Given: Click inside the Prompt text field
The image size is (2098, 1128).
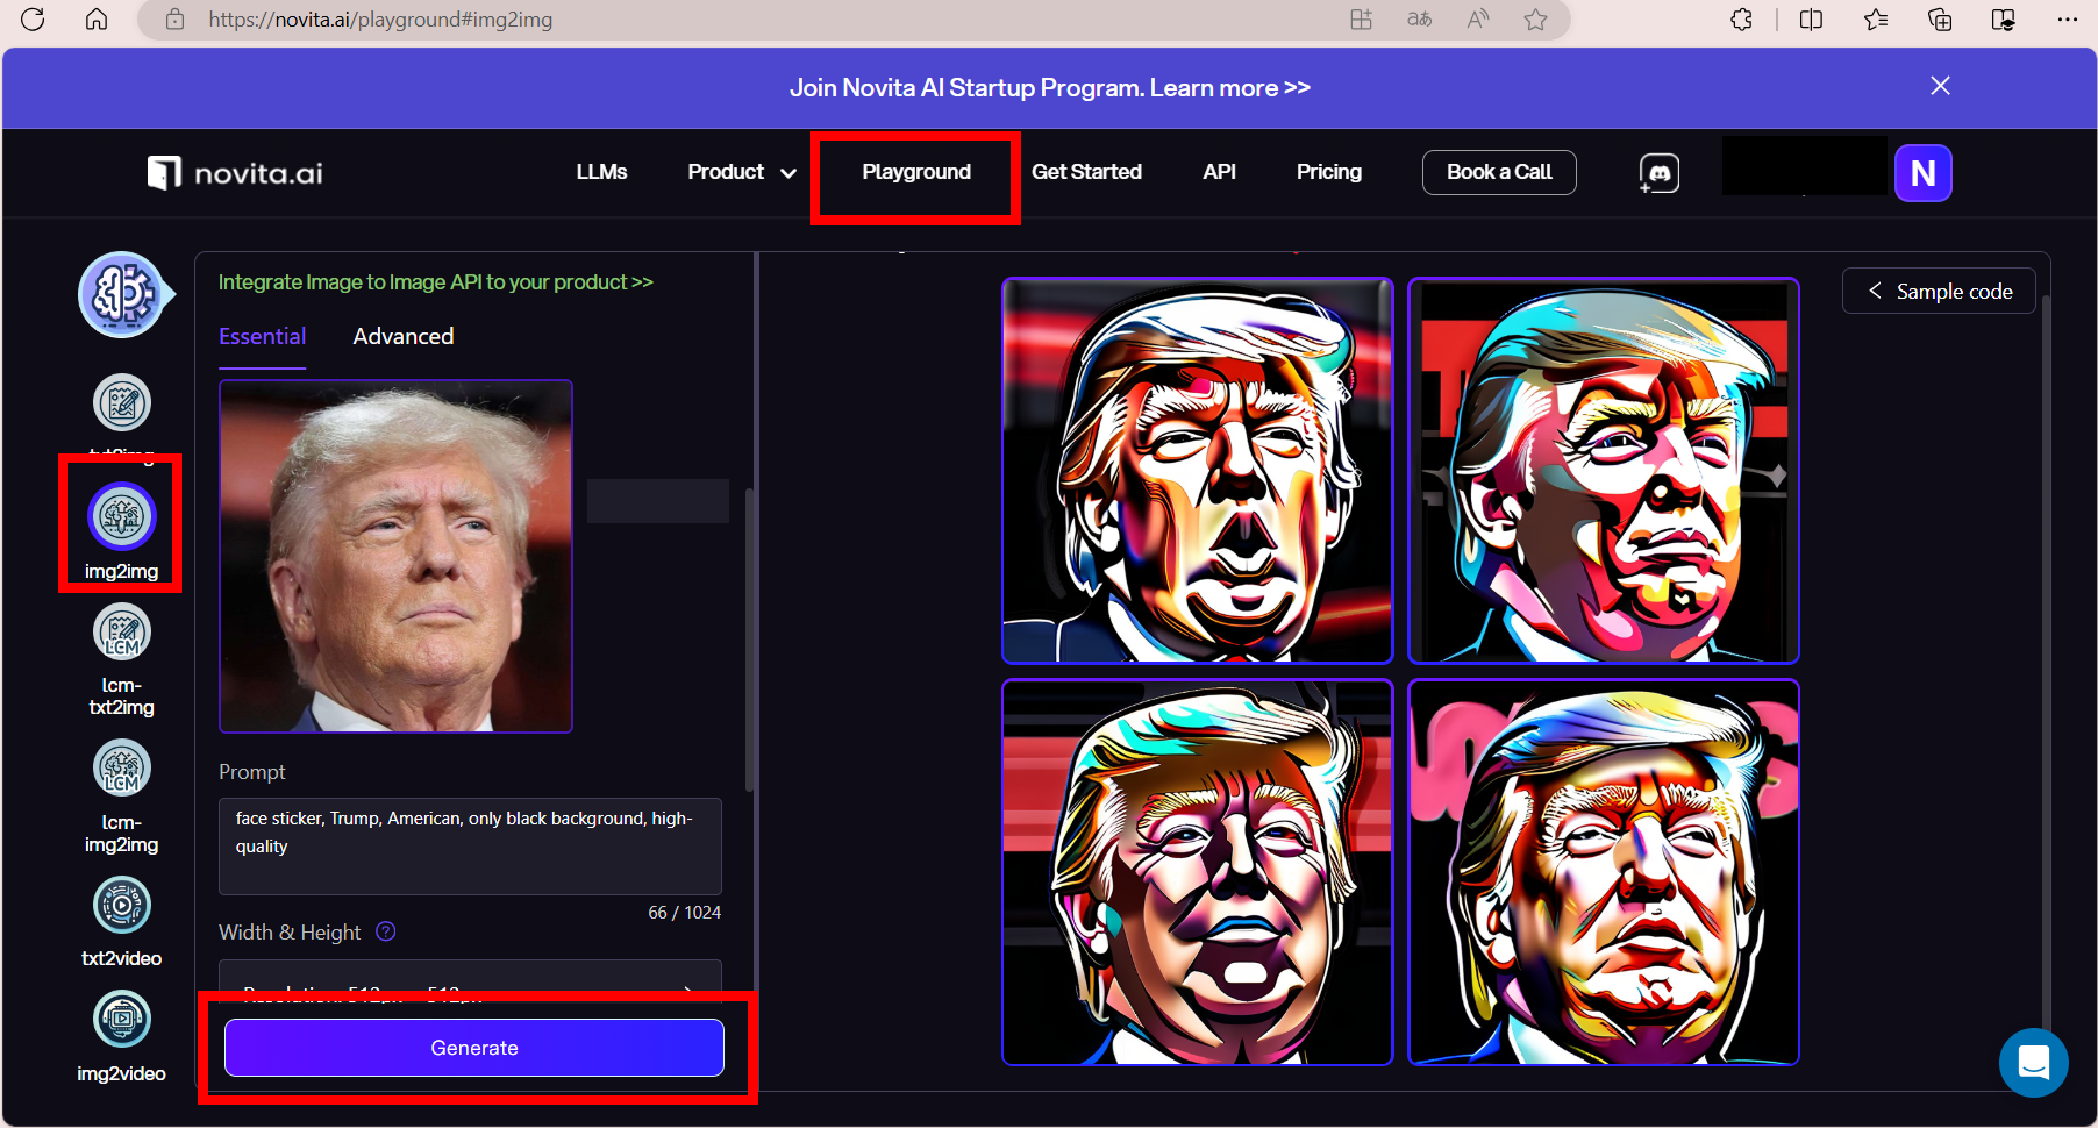Looking at the screenshot, I should click(470, 846).
